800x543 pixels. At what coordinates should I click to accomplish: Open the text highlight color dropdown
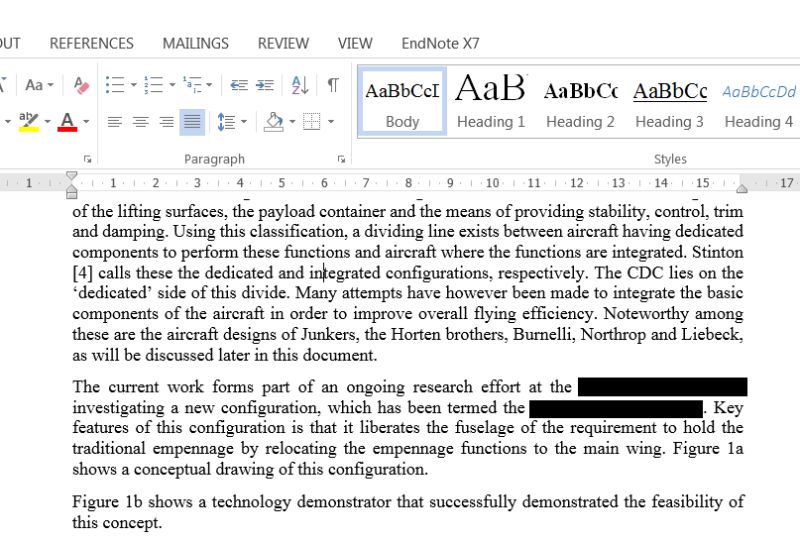point(47,121)
